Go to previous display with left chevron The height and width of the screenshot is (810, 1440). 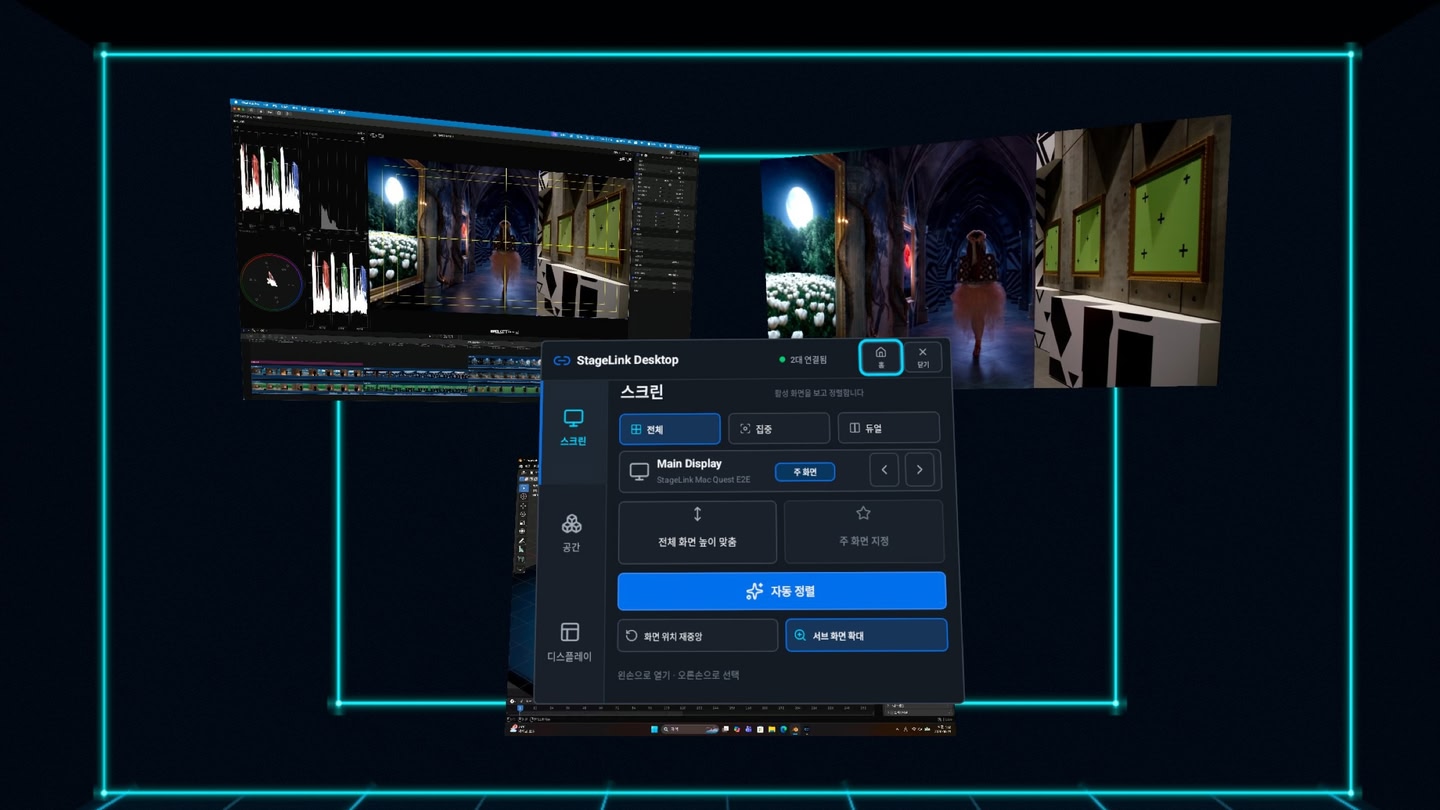[884, 470]
